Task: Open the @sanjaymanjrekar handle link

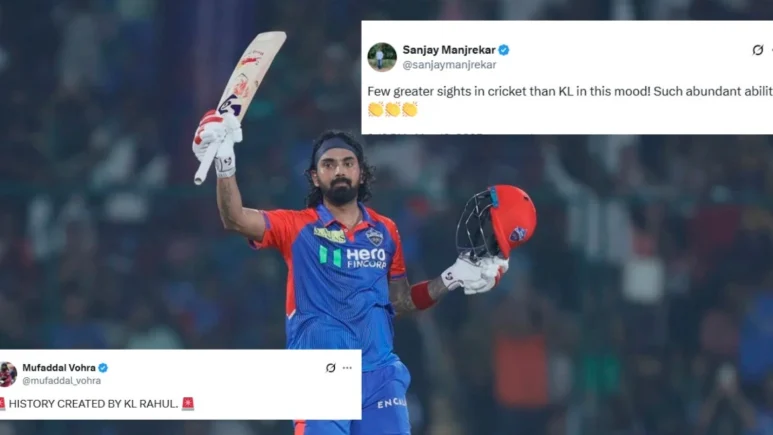Action: tap(449, 65)
